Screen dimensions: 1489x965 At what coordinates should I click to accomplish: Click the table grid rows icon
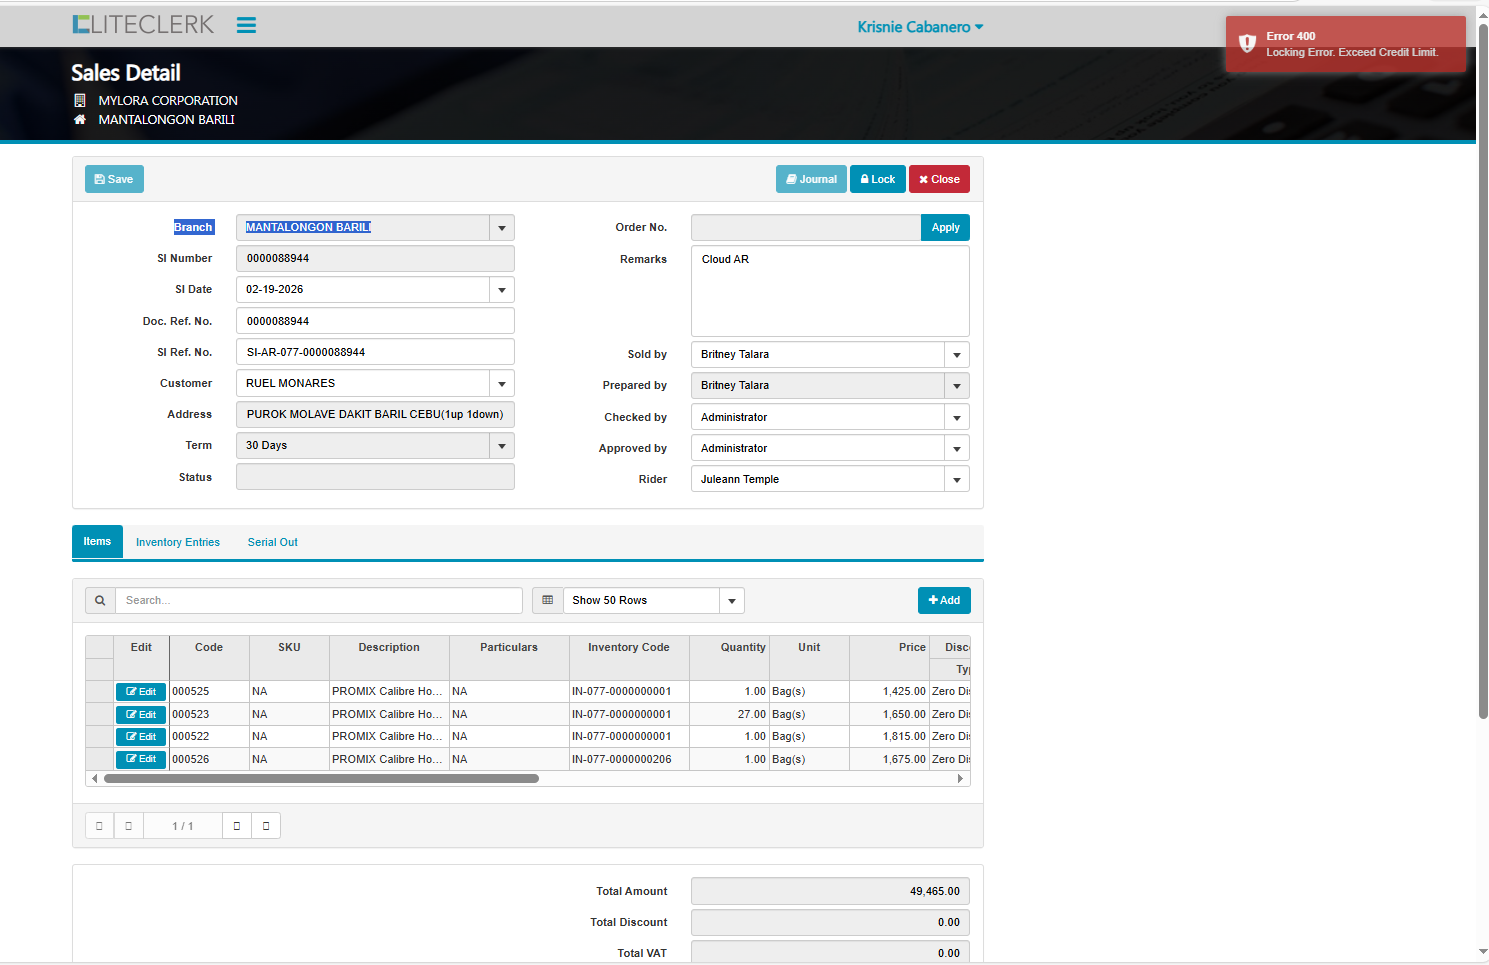[547, 601]
